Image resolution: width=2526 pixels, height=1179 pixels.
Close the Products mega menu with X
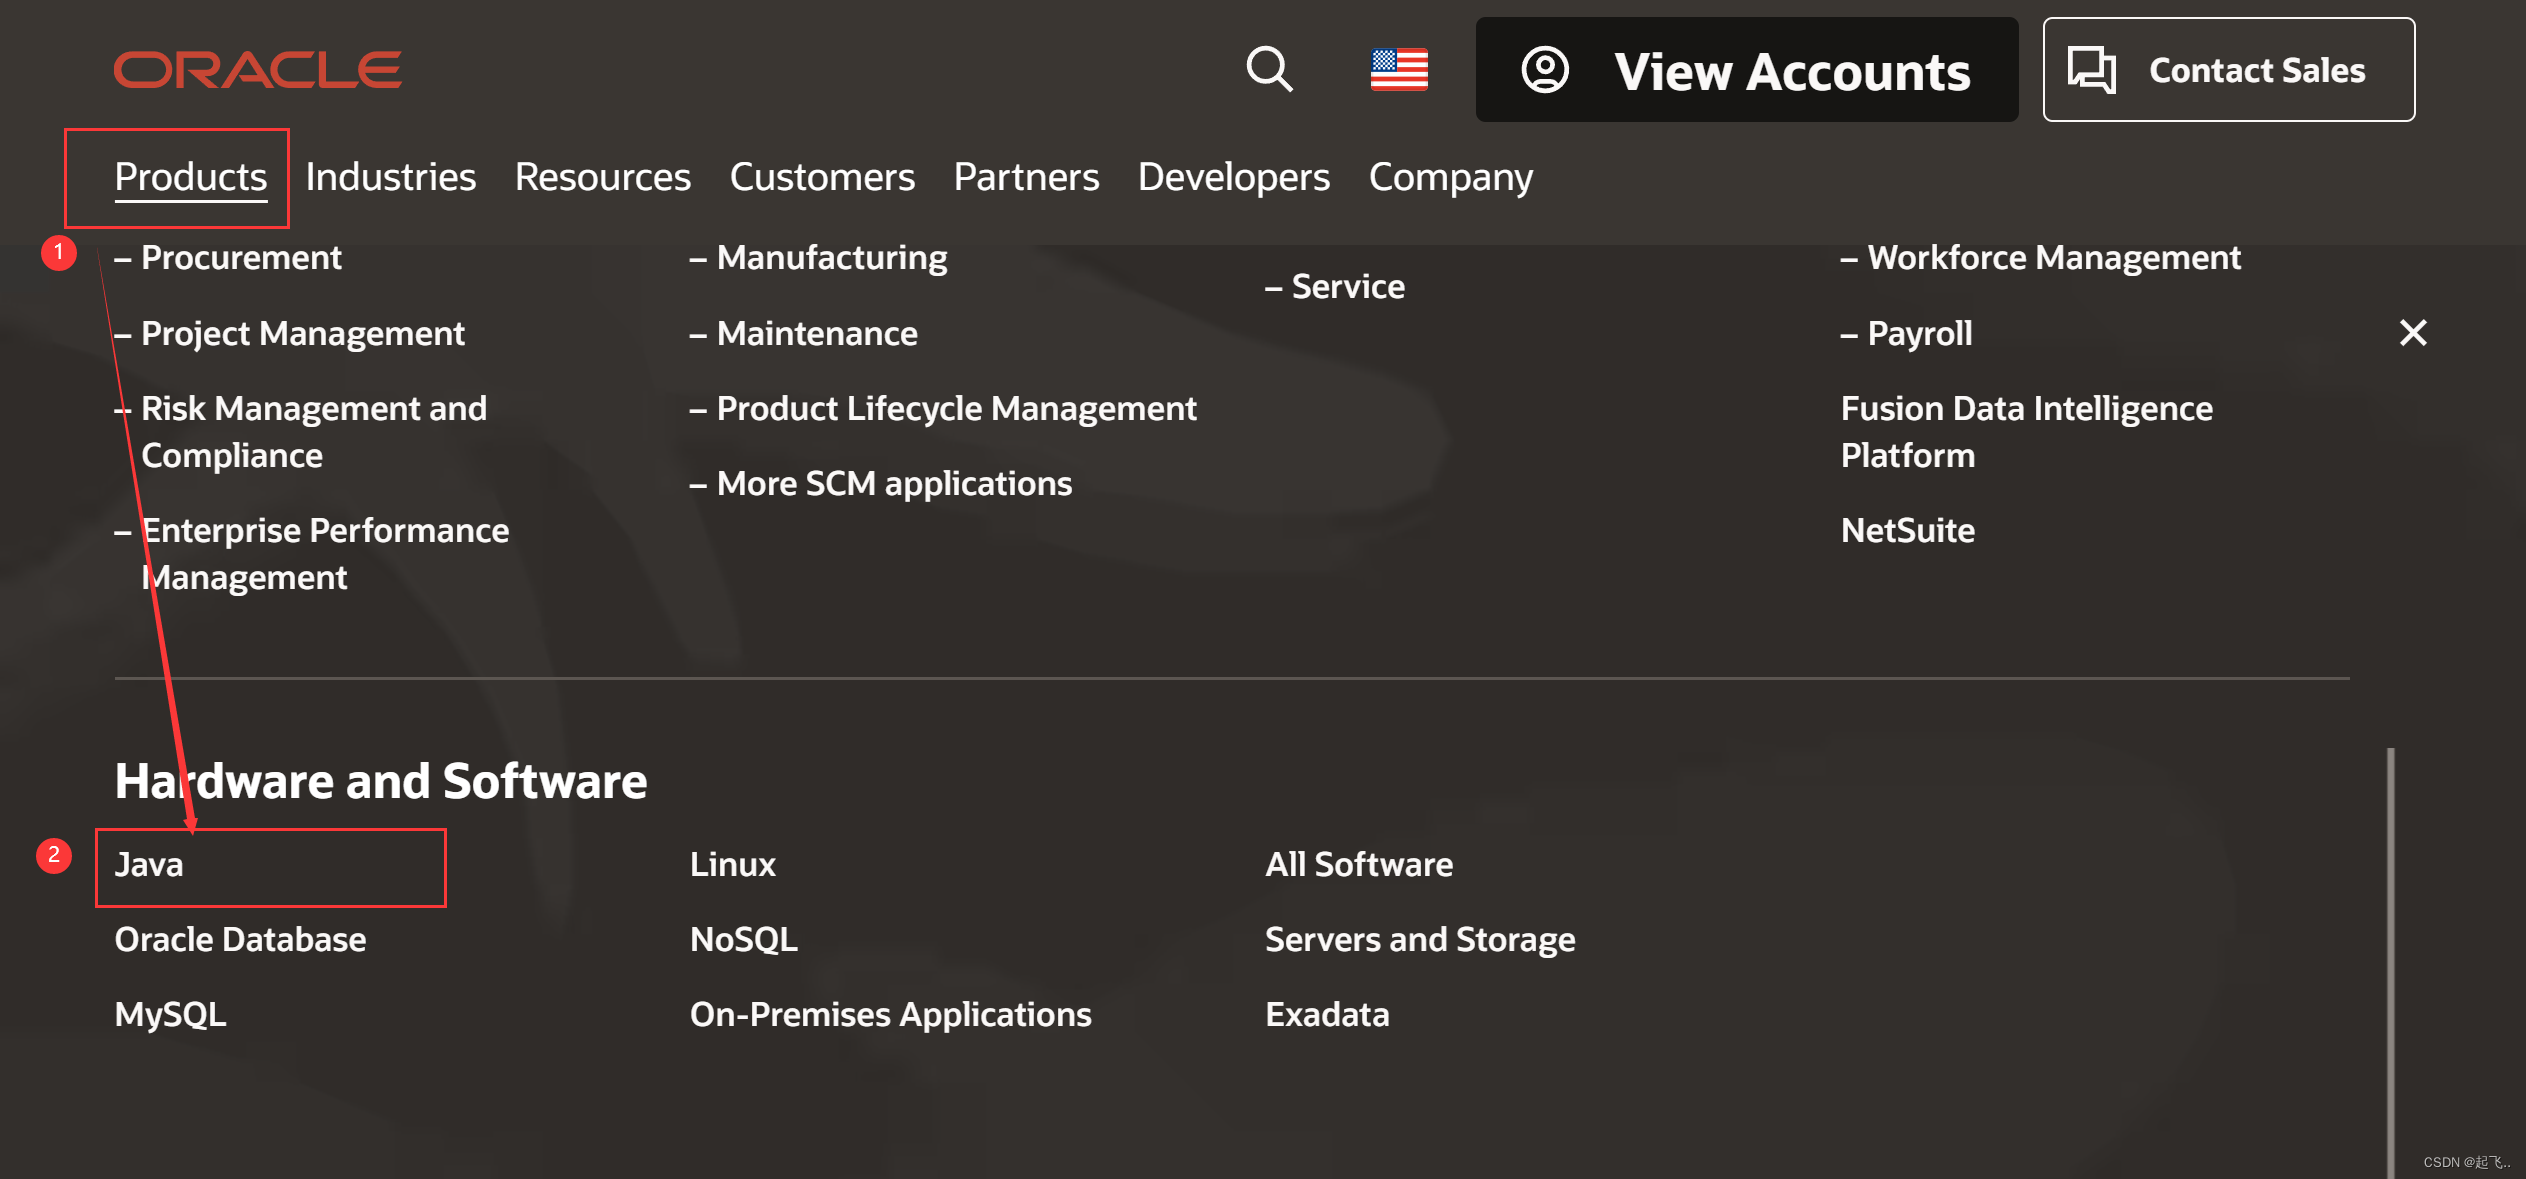[x=2412, y=333]
